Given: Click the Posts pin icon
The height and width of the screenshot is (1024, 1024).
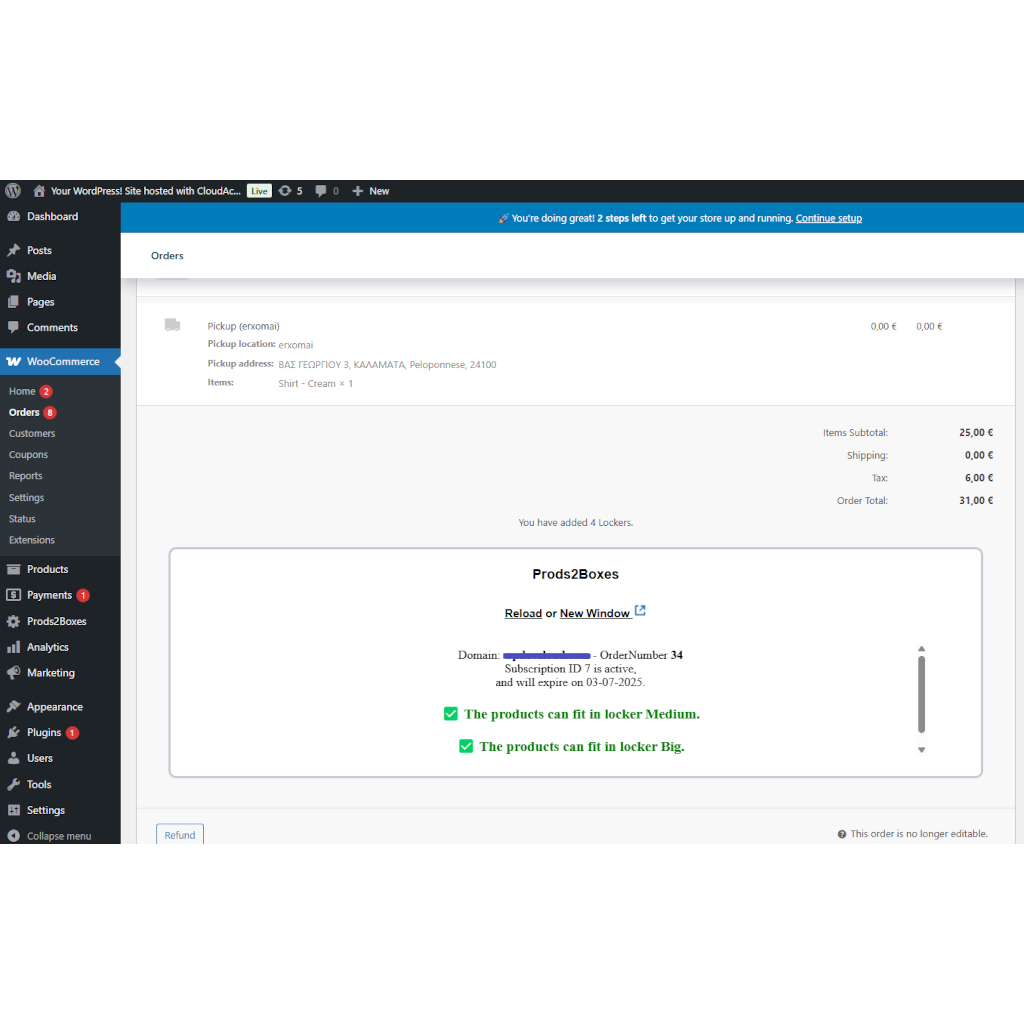Looking at the screenshot, I should tap(13, 250).
